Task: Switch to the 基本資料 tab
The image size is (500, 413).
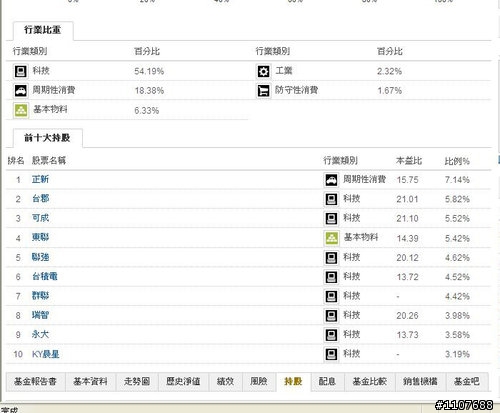Action: coord(90,382)
